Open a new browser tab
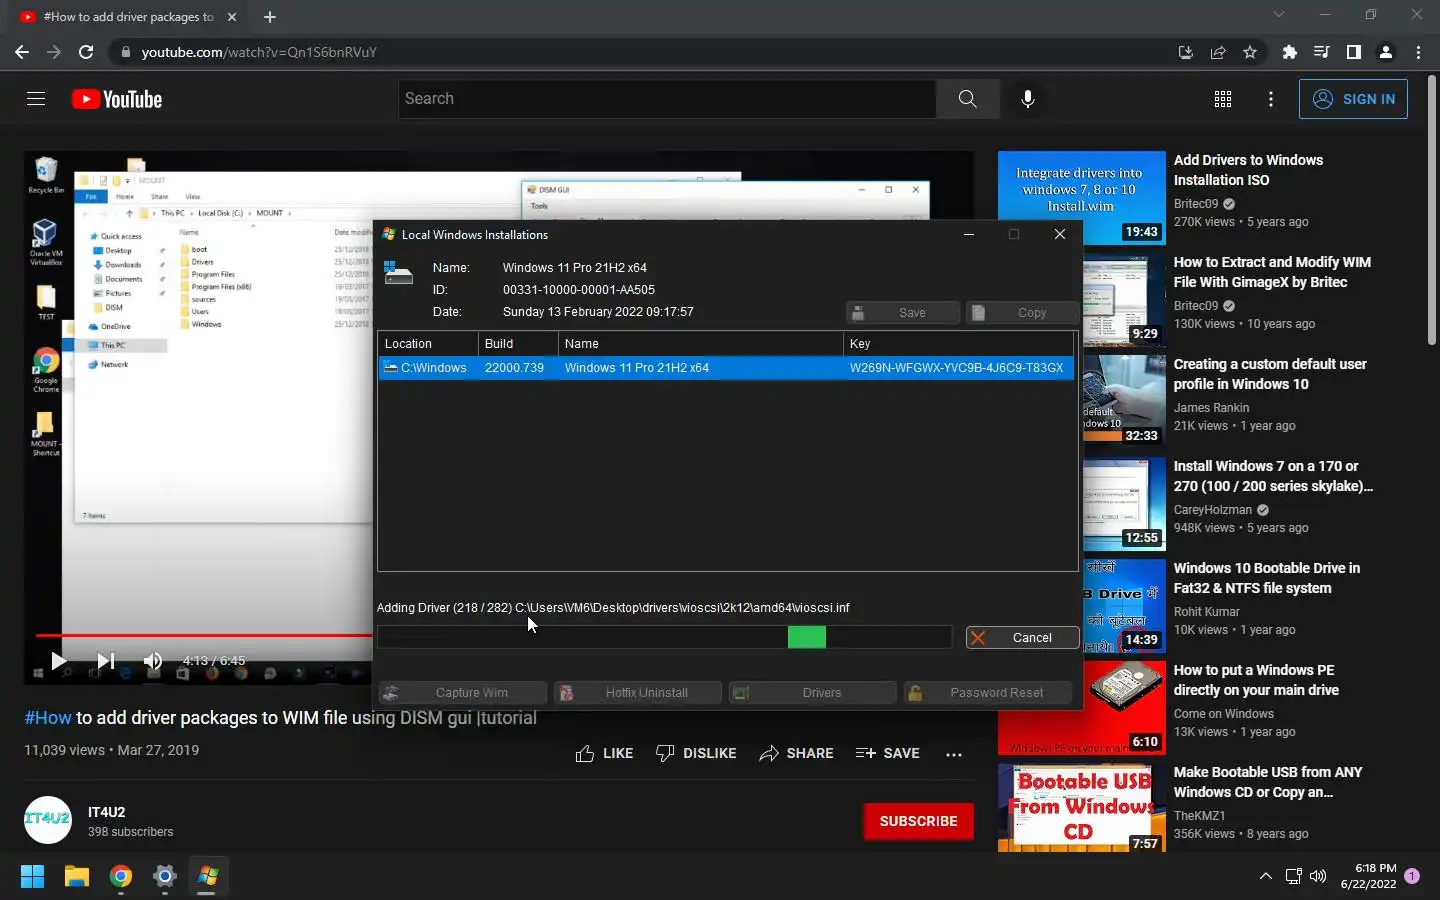1440x900 pixels. pyautogui.click(x=269, y=17)
